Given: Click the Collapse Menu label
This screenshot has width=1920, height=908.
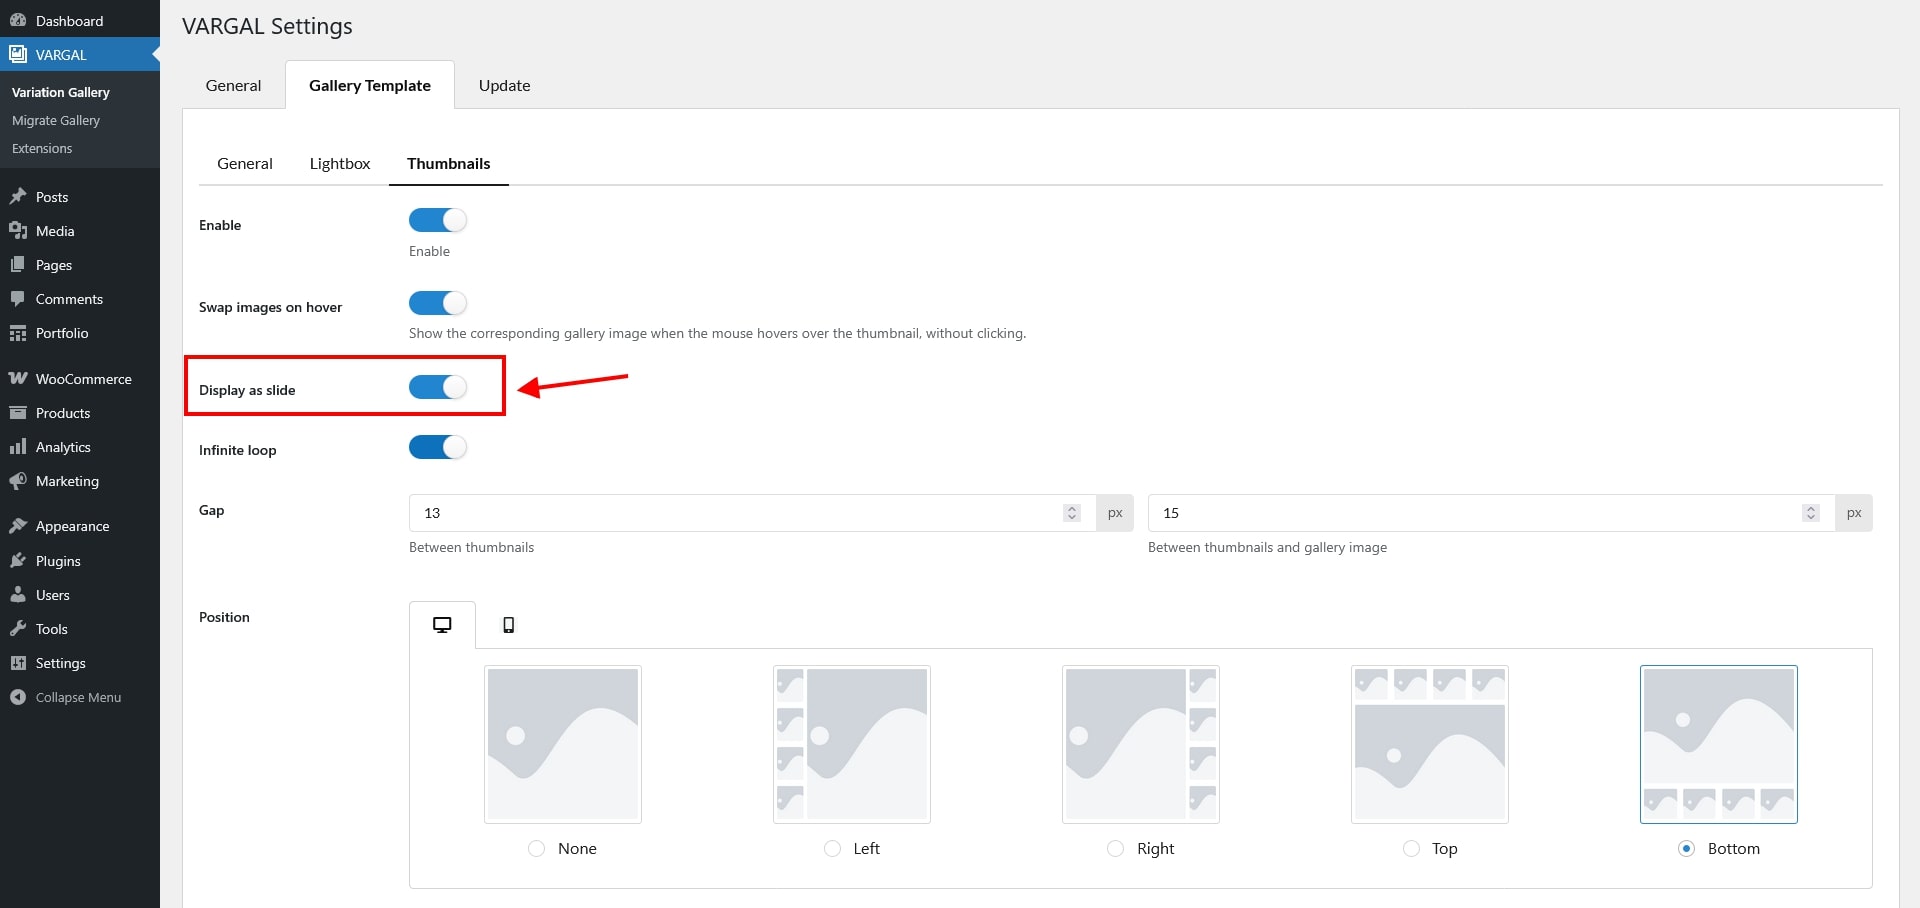Looking at the screenshot, I should tap(78, 697).
